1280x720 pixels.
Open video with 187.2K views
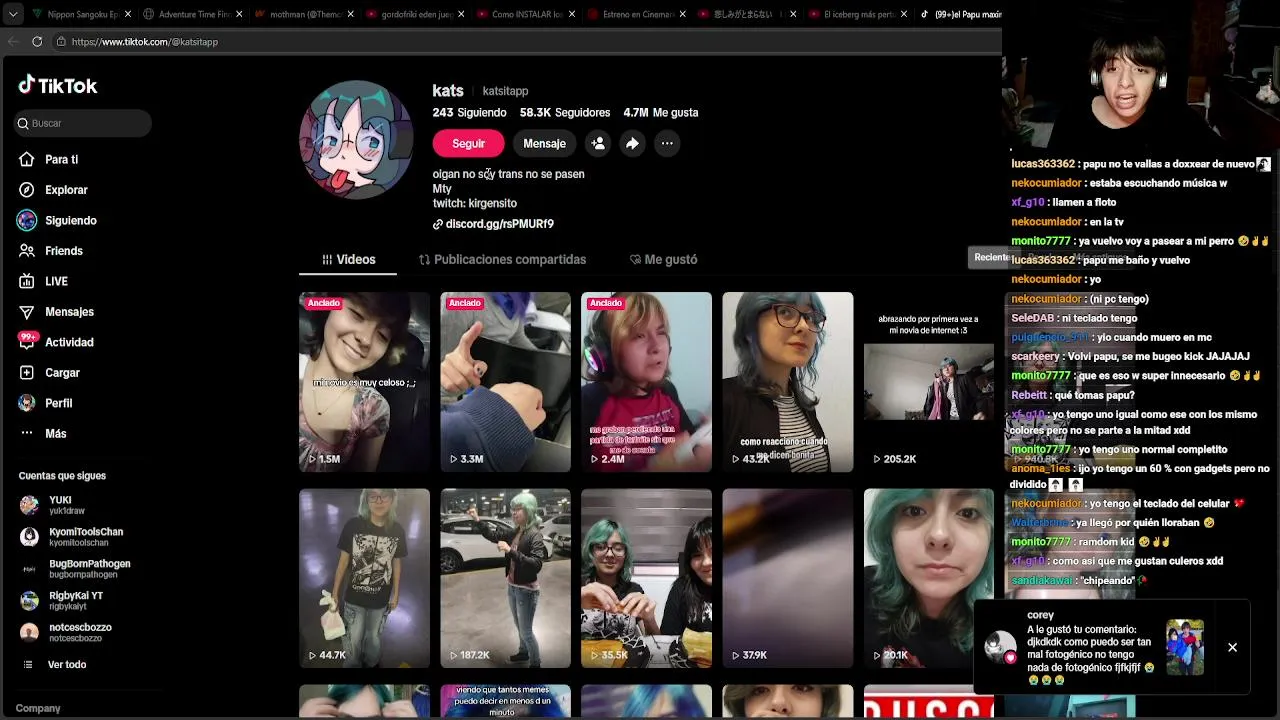tap(505, 578)
